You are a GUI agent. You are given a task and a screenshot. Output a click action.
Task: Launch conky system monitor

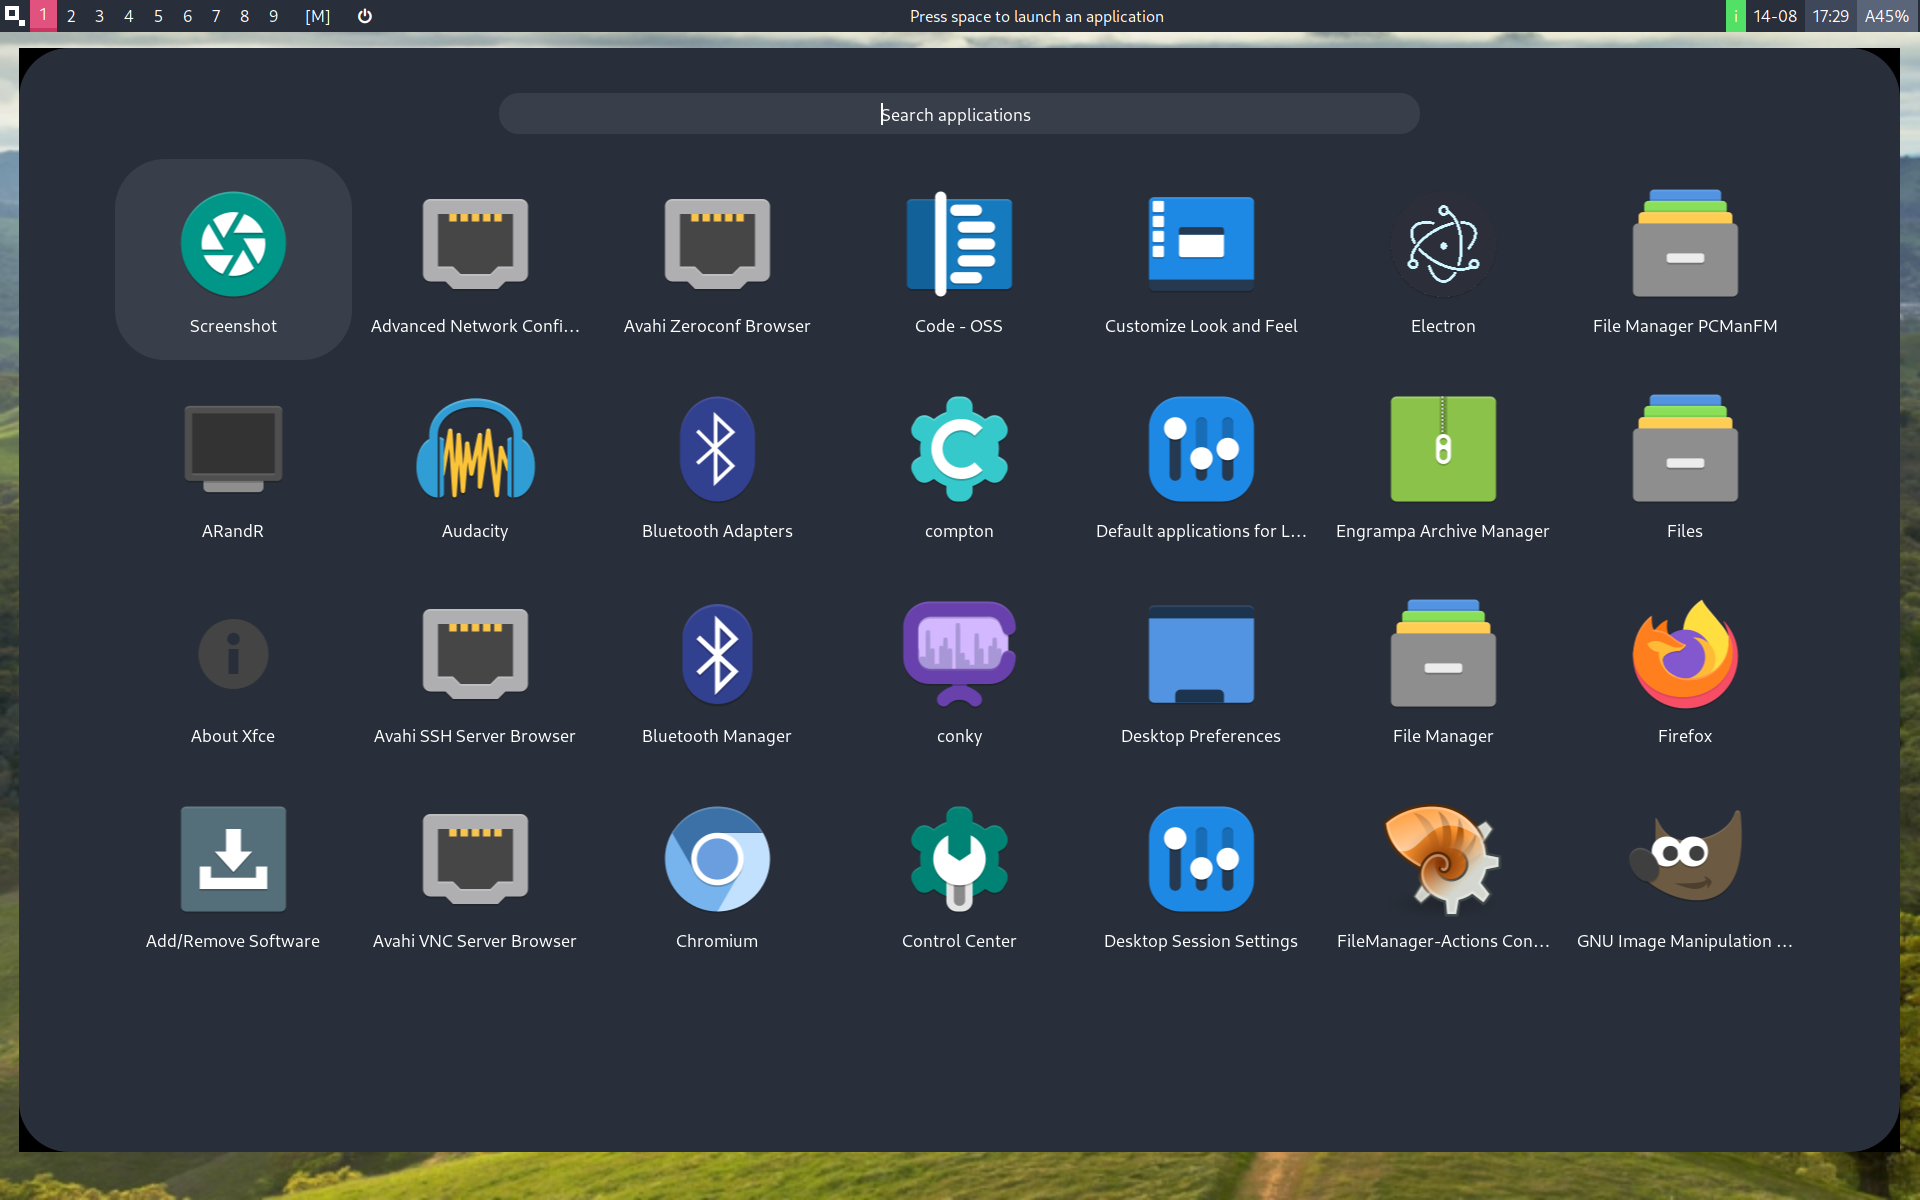(959, 670)
